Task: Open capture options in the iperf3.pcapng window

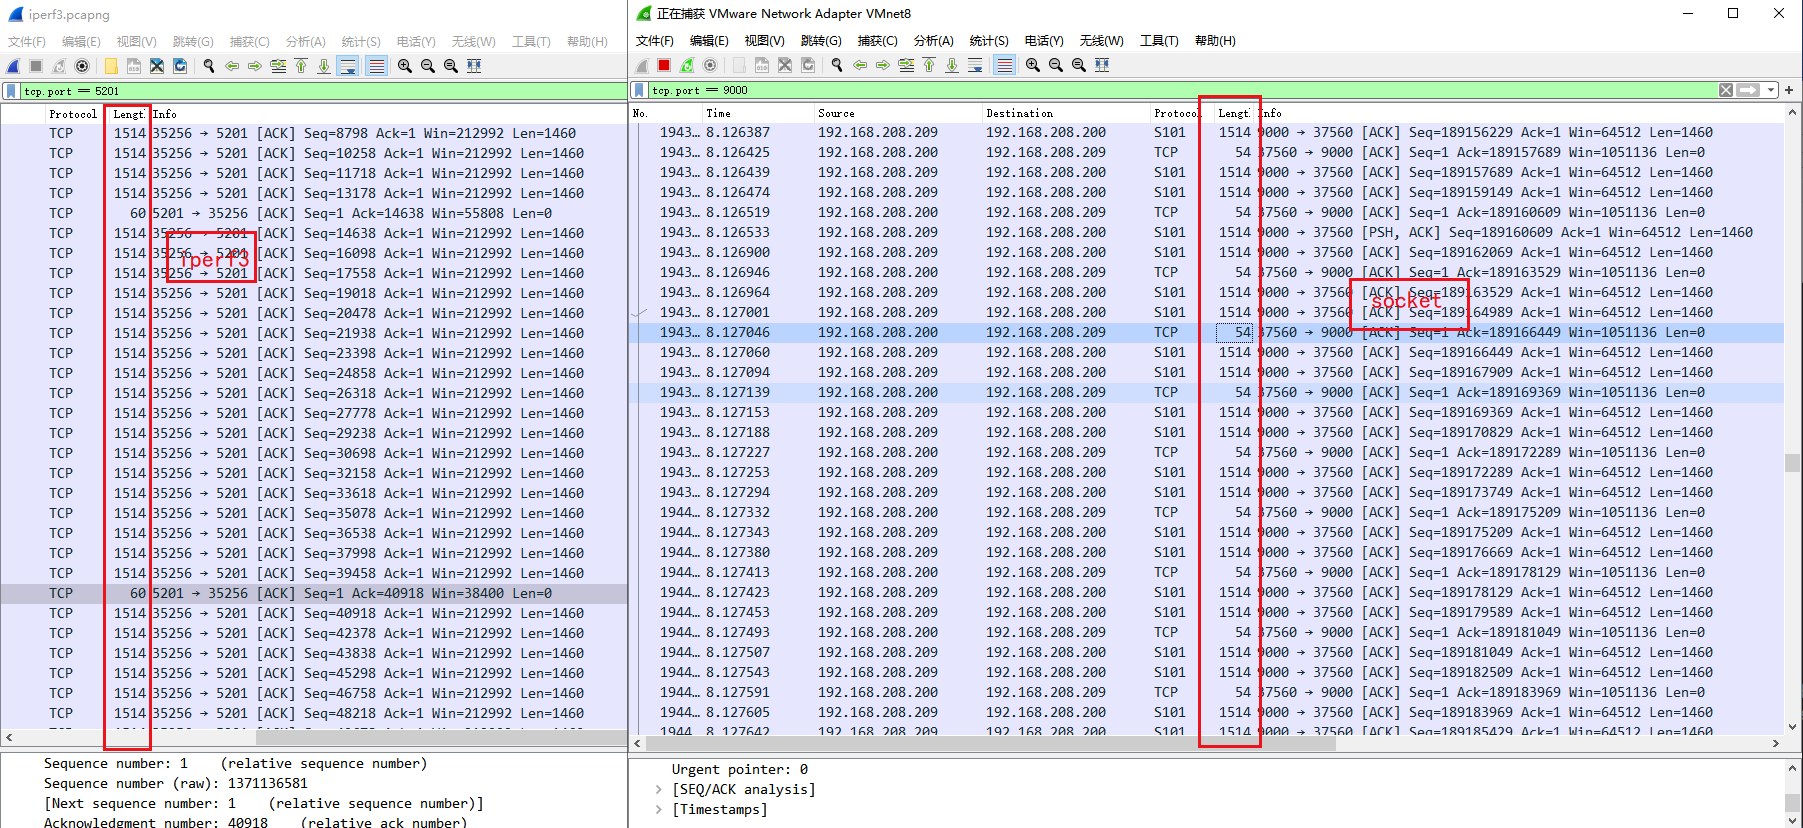Action: coord(82,66)
